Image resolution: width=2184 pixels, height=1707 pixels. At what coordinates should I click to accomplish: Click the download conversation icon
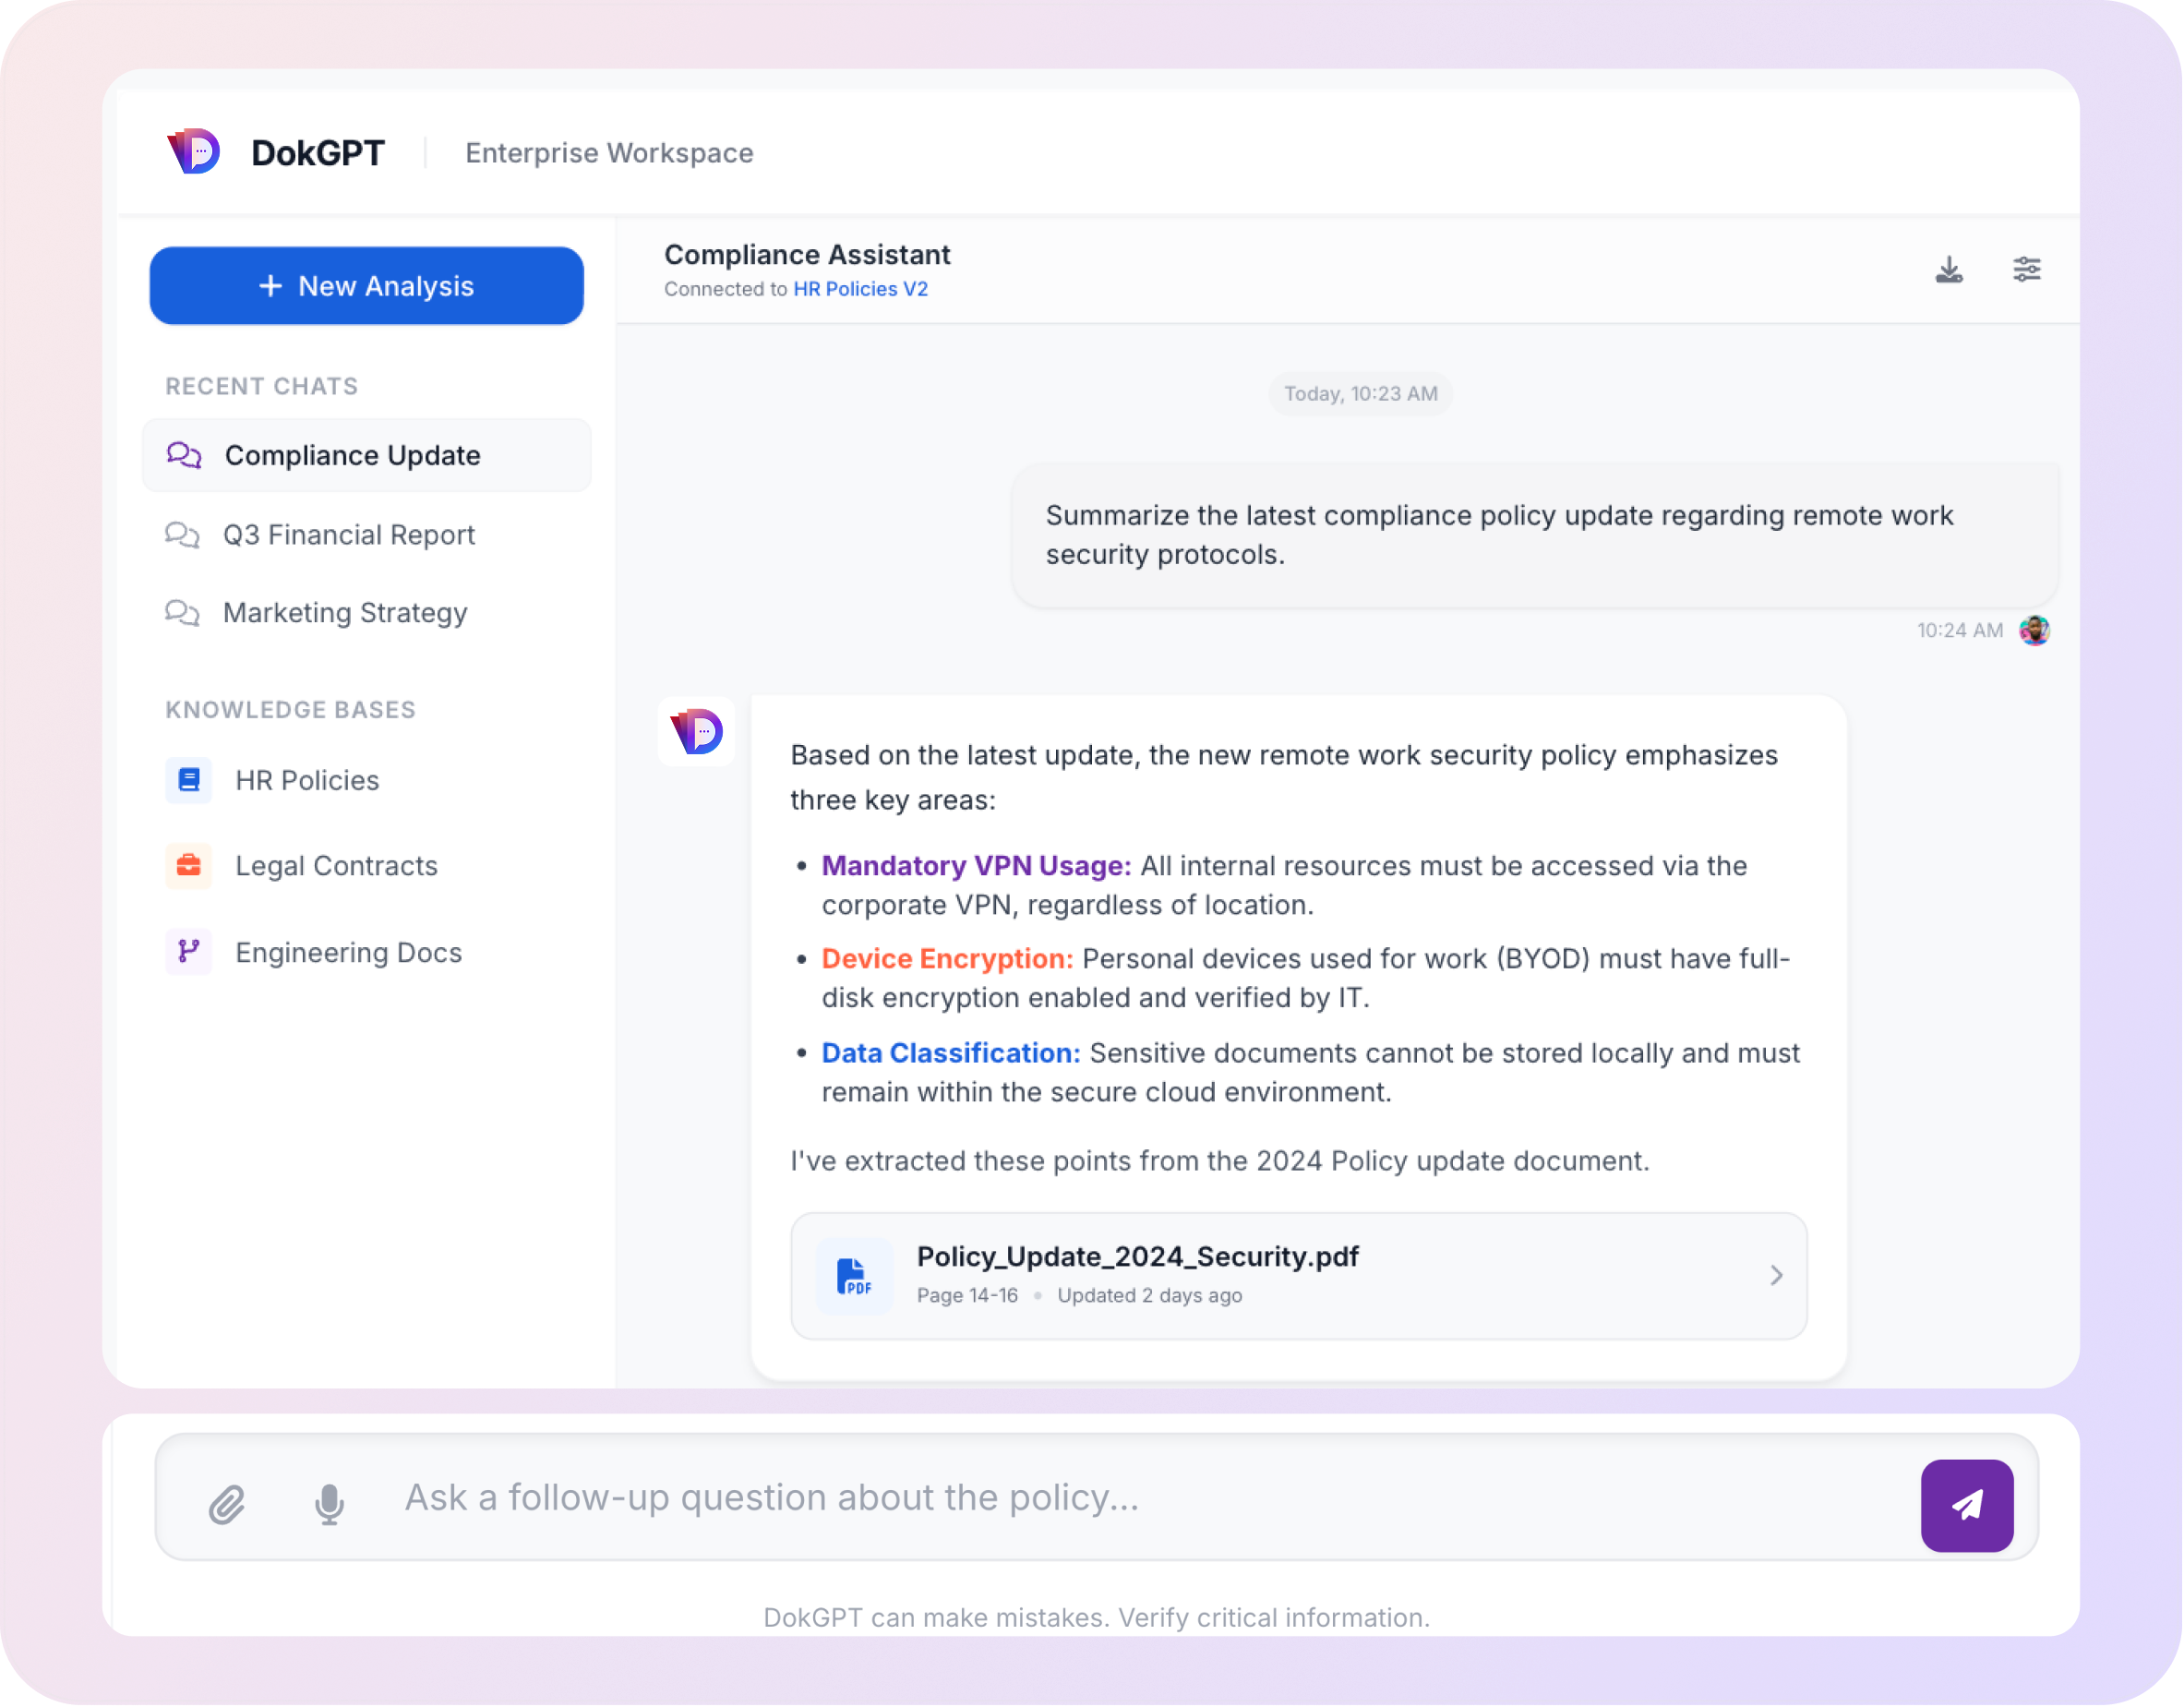tap(1948, 270)
